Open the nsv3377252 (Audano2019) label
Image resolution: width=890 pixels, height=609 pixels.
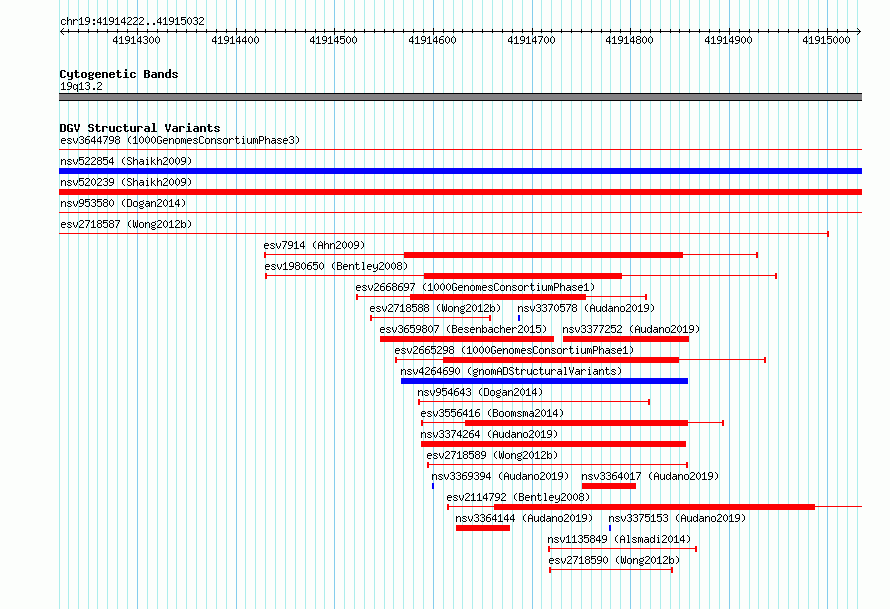point(631,329)
